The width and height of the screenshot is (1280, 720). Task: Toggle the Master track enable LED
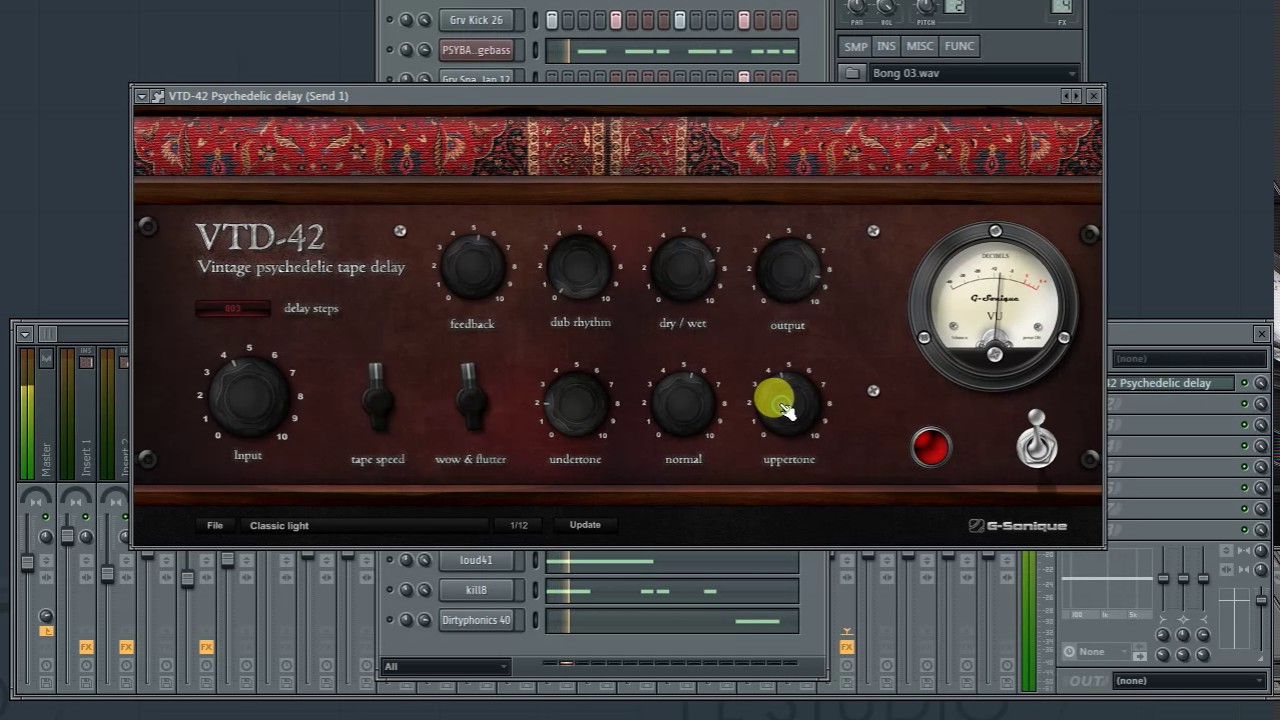point(45,517)
